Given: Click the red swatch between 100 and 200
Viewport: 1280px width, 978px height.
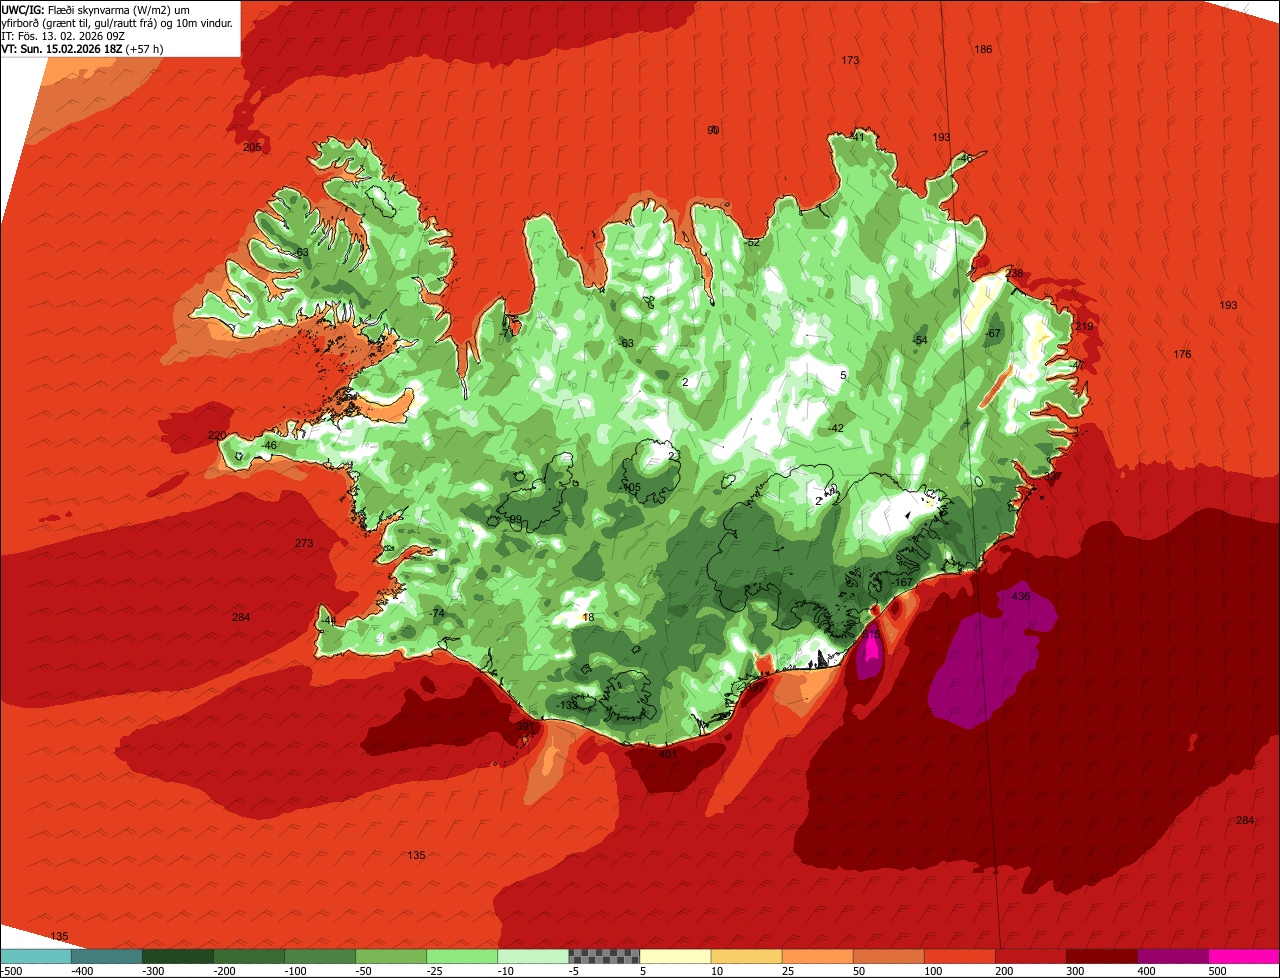Looking at the screenshot, I should (960, 956).
